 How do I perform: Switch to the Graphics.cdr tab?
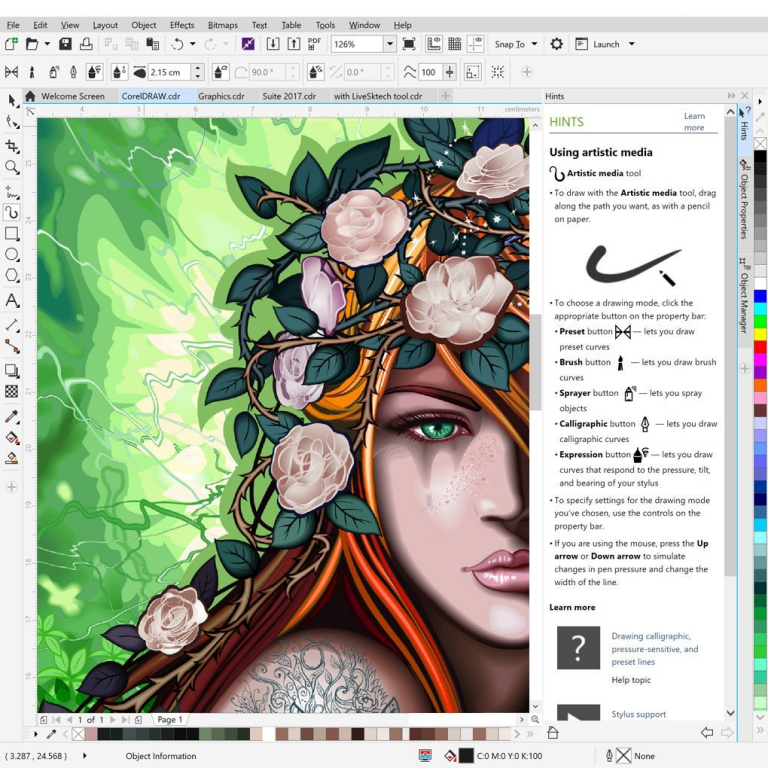pos(221,97)
